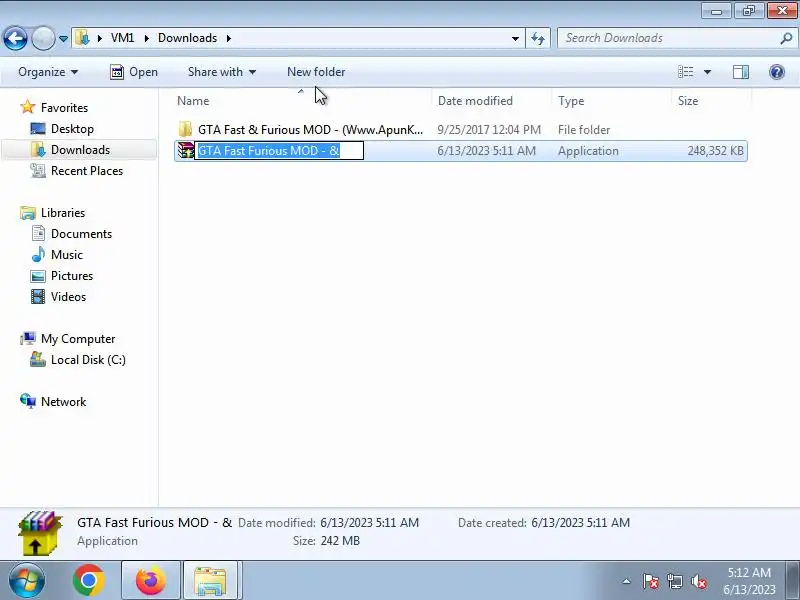Screen dimensions: 800x600
Task: Open the Music library
Action: [66, 255]
